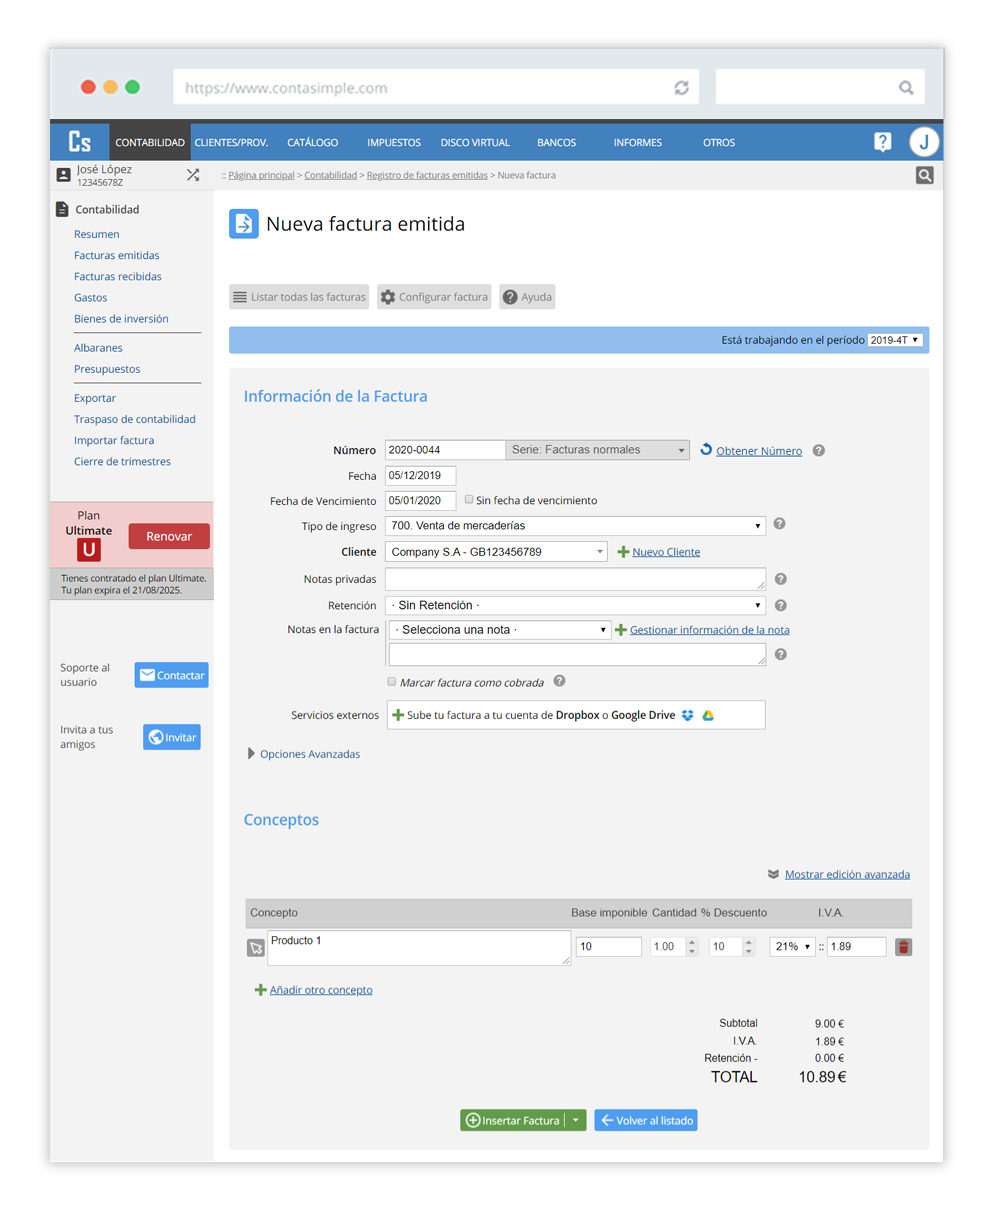Click the browser reload icon
Image resolution: width=995 pixels, height=1206 pixels.
[x=681, y=88]
